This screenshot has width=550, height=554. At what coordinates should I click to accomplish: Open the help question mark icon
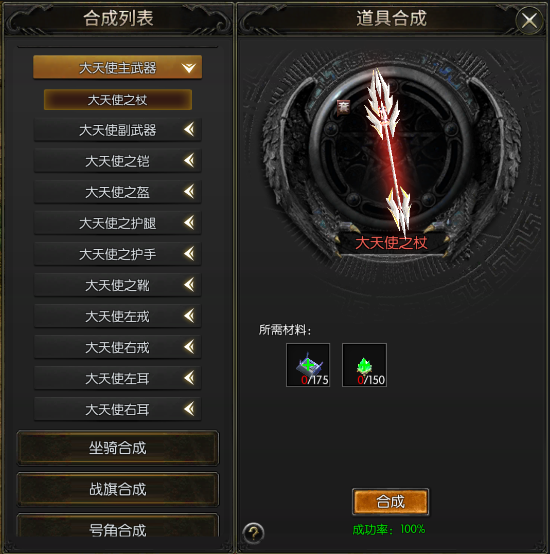tap(254, 532)
